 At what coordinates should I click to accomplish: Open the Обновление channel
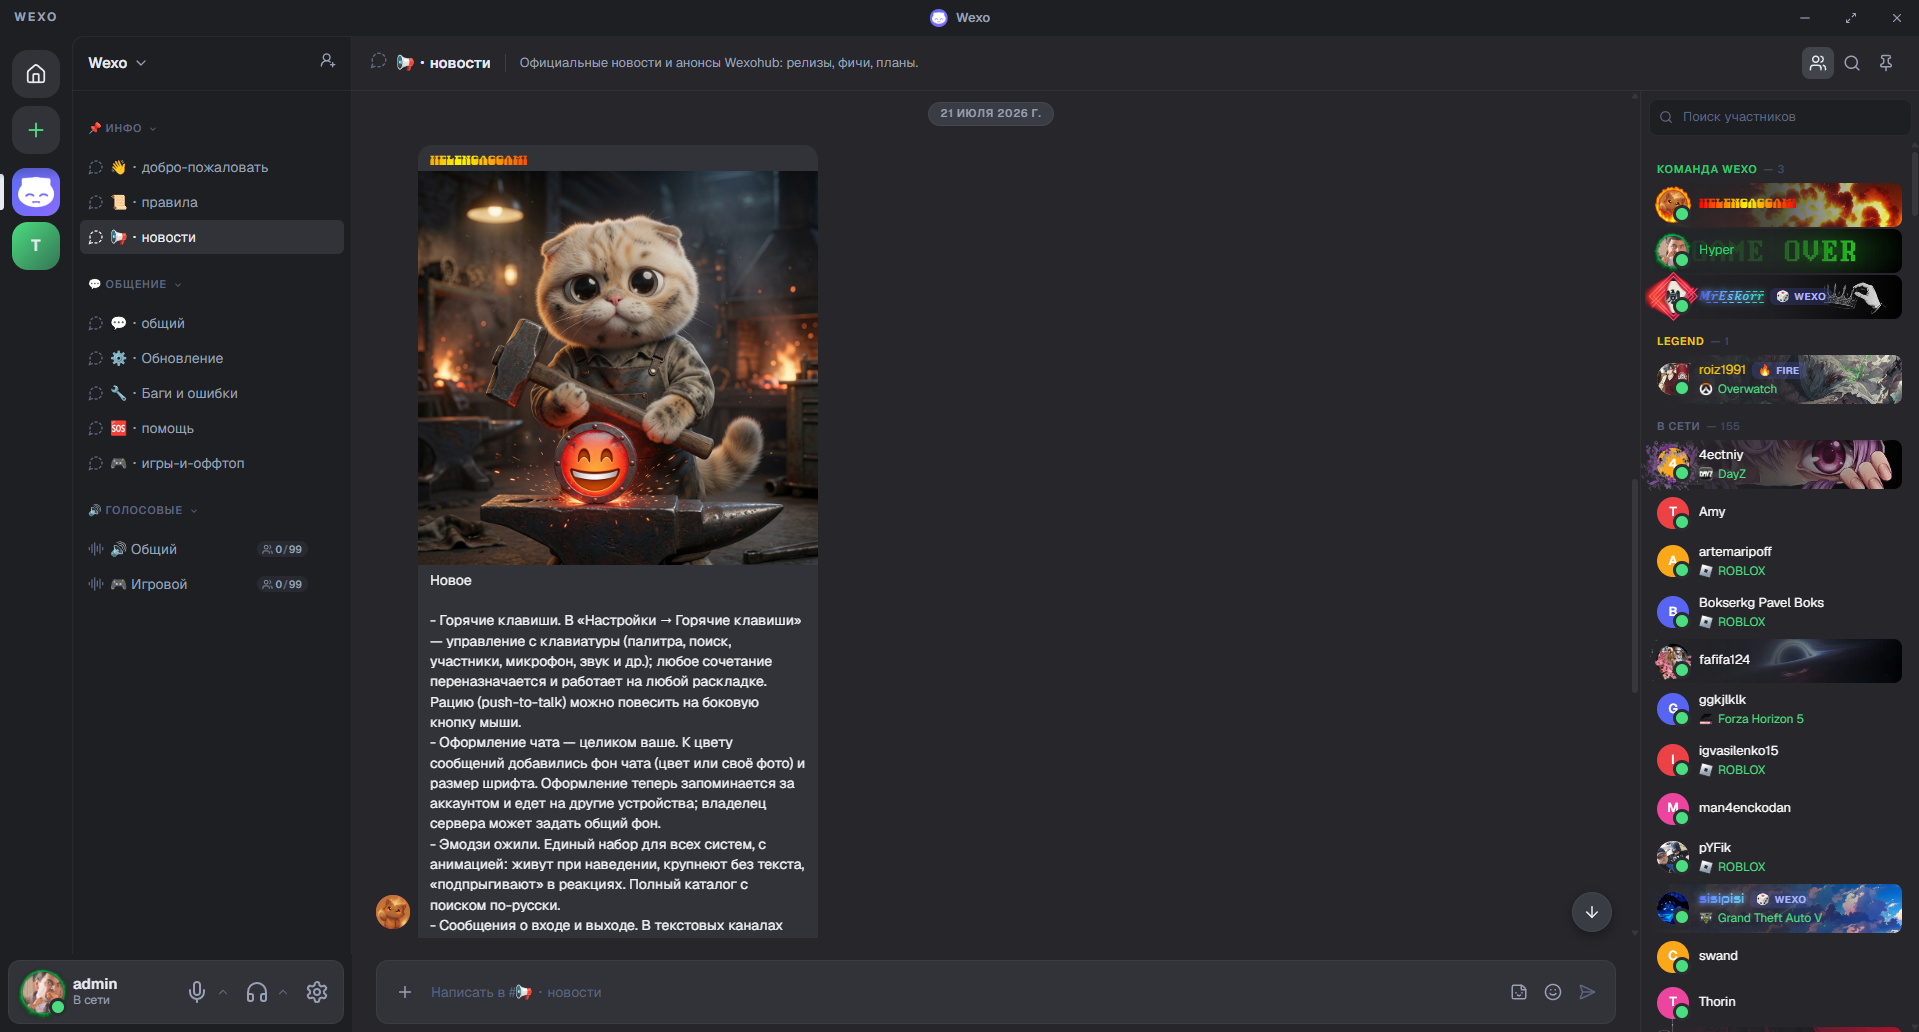click(212, 358)
